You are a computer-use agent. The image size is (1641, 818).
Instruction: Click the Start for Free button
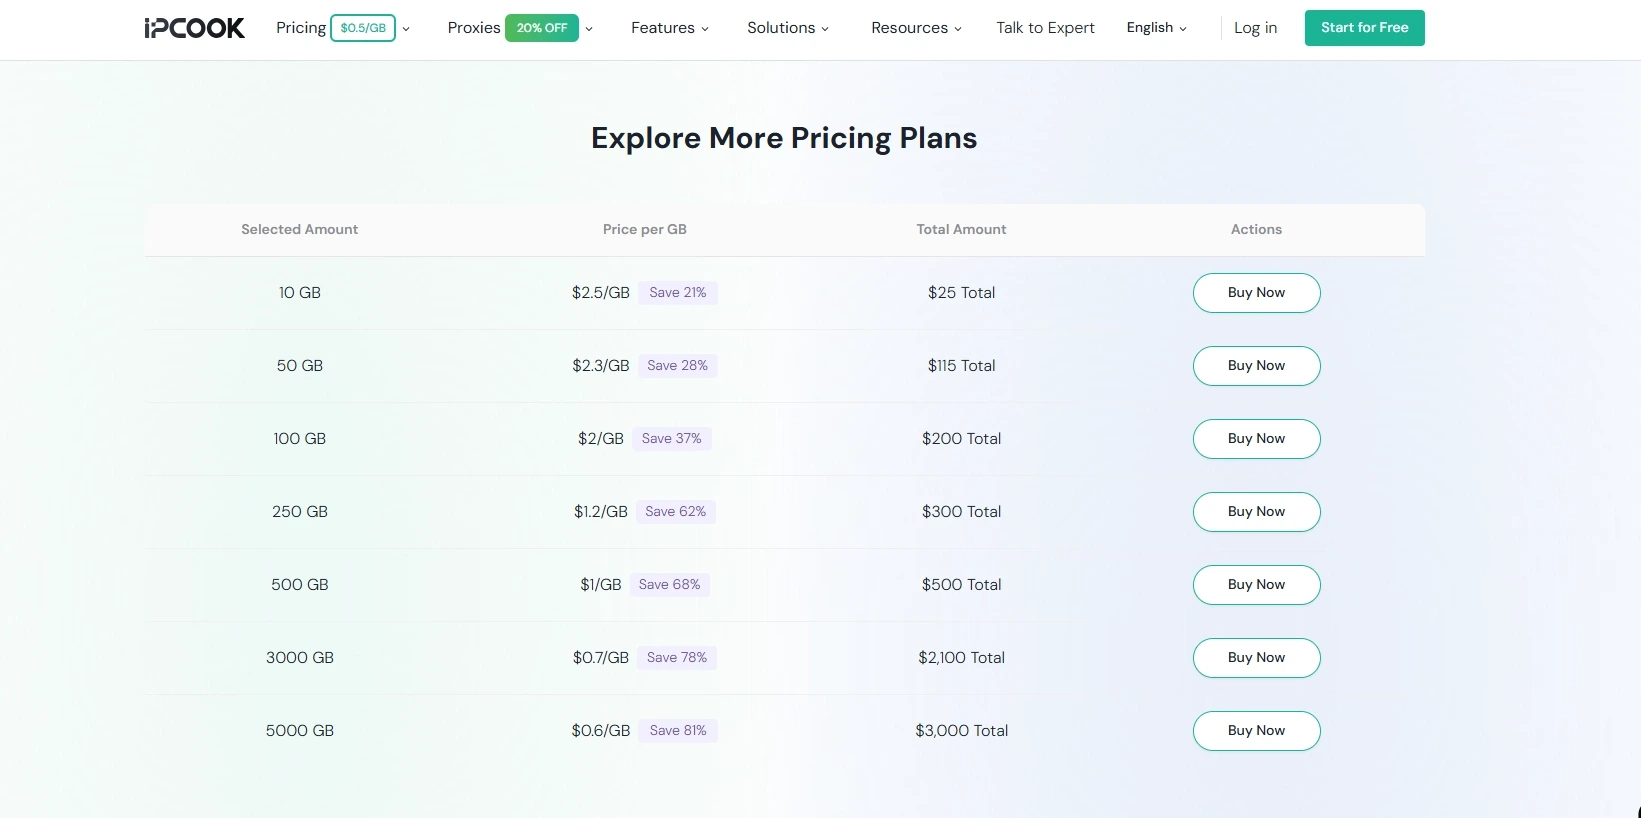point(1364,28)
